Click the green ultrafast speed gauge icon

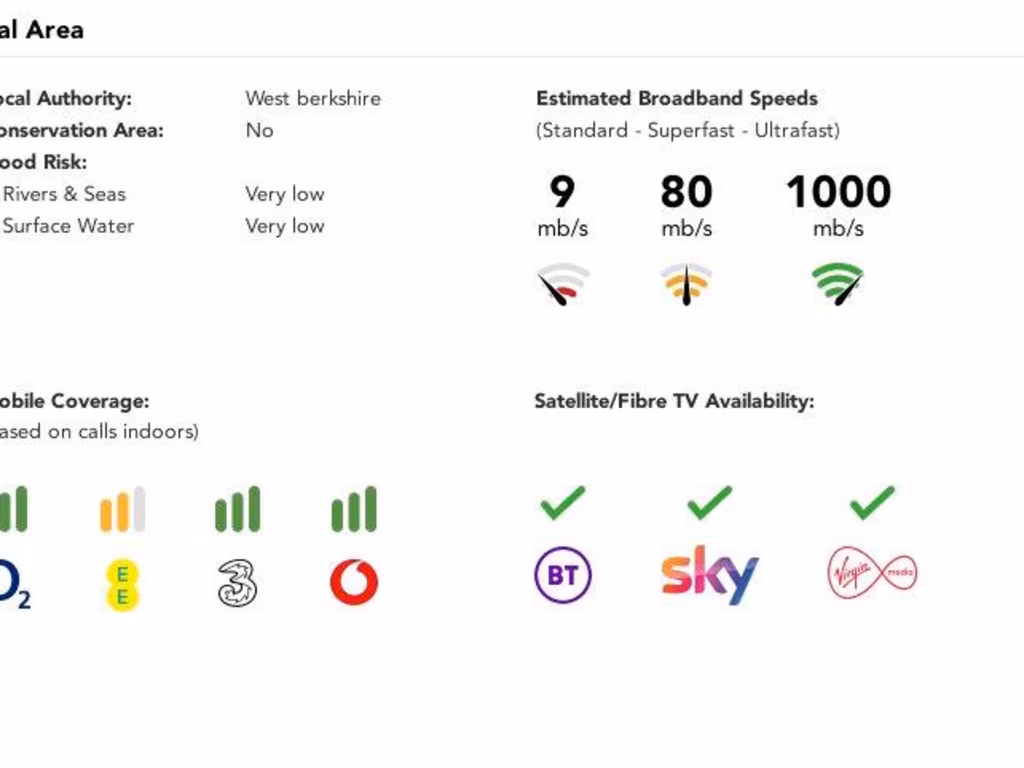pyautogui.click(x=838, y=284)
